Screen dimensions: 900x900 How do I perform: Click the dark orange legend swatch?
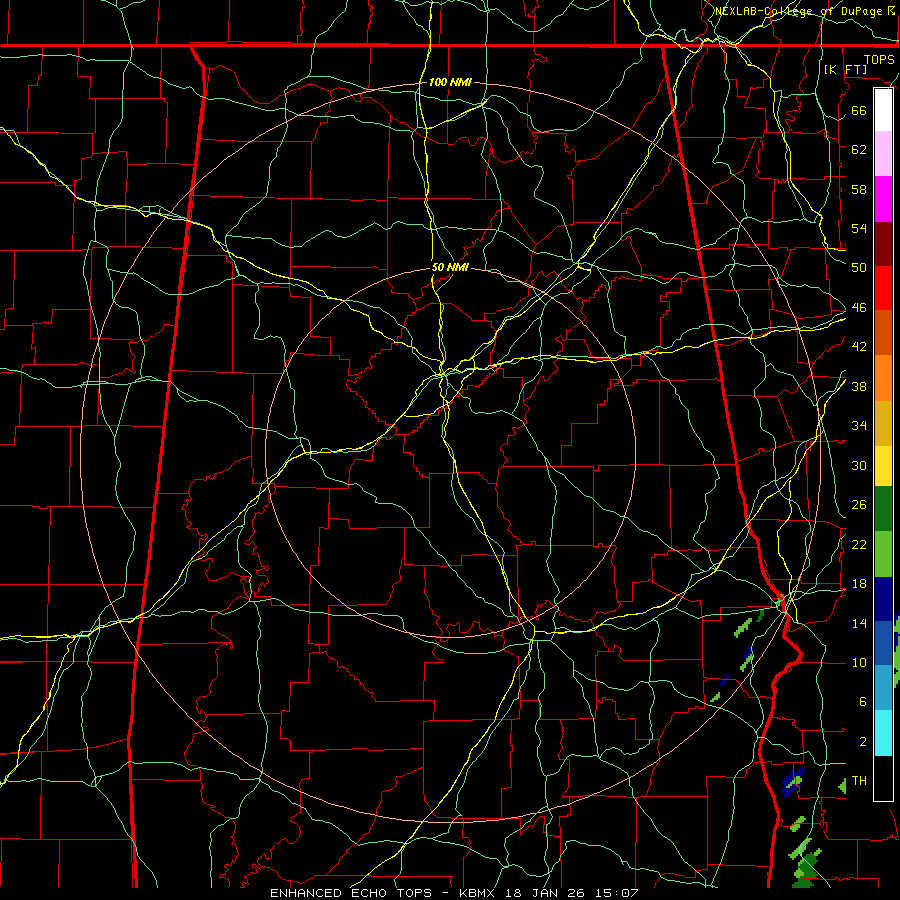click(x=883, y=333)
